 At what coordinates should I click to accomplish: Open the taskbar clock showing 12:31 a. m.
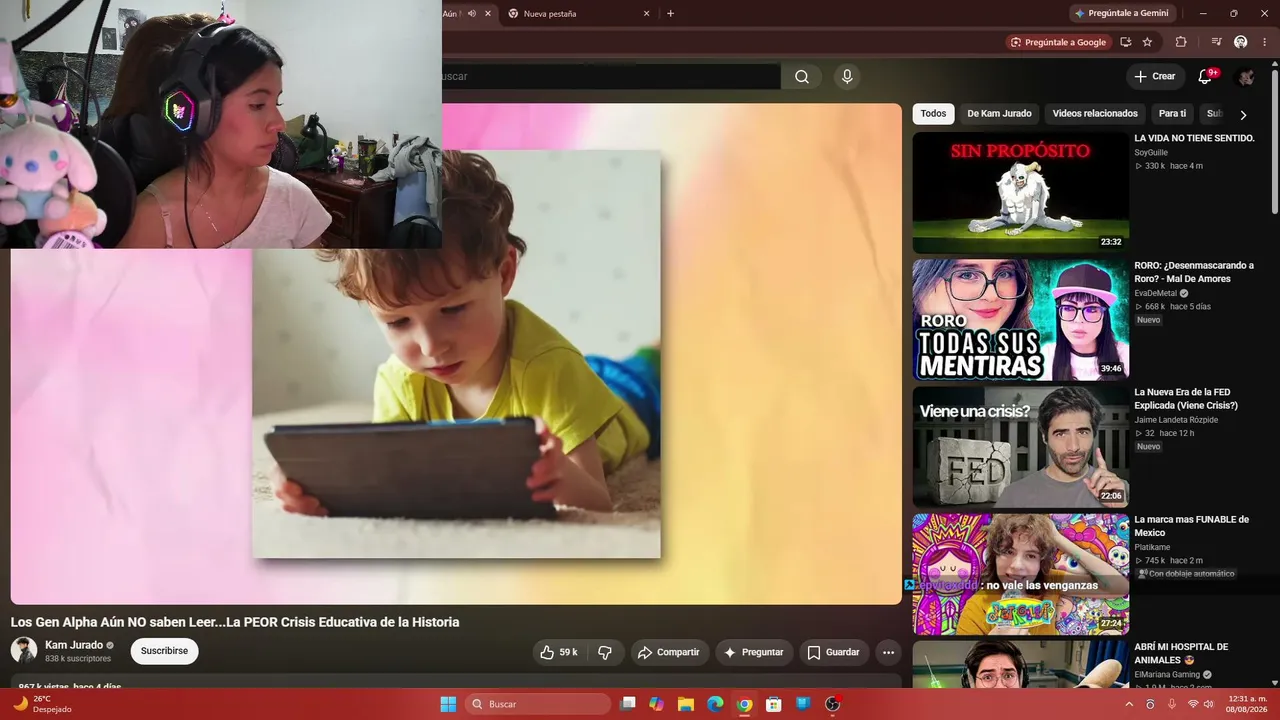point(1247,704)
